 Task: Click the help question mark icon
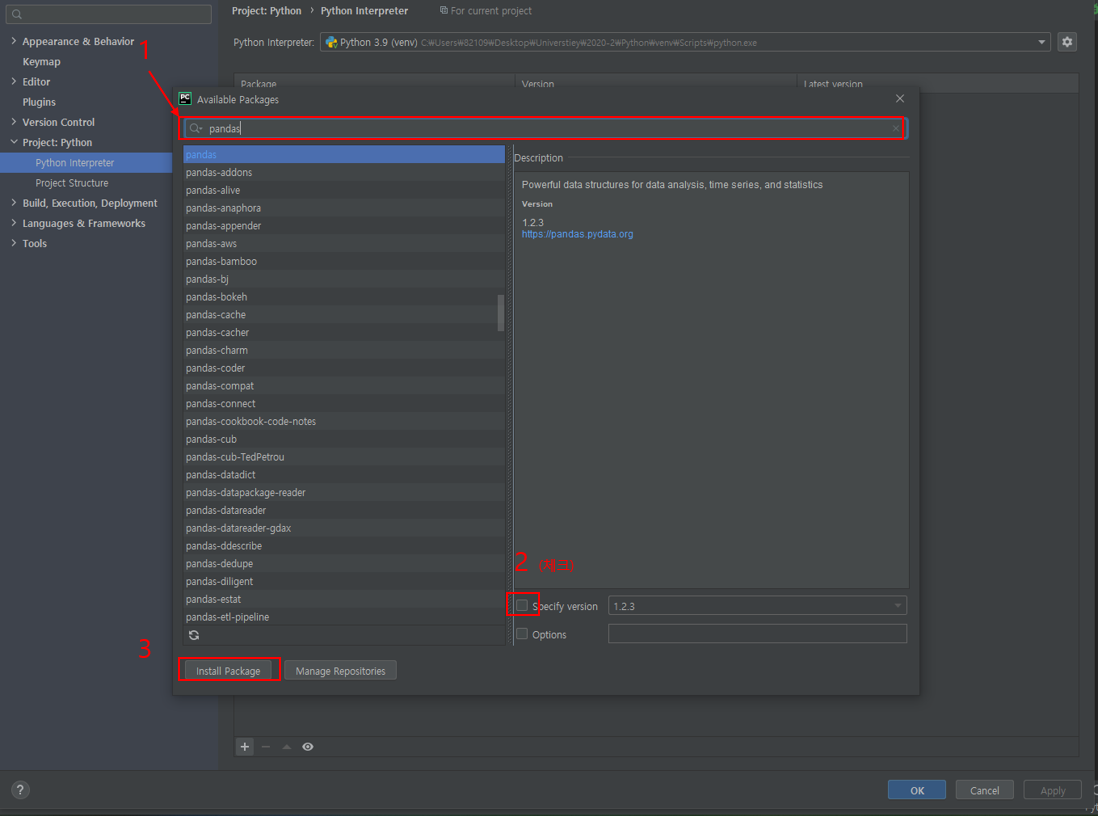tap(20, 790)
